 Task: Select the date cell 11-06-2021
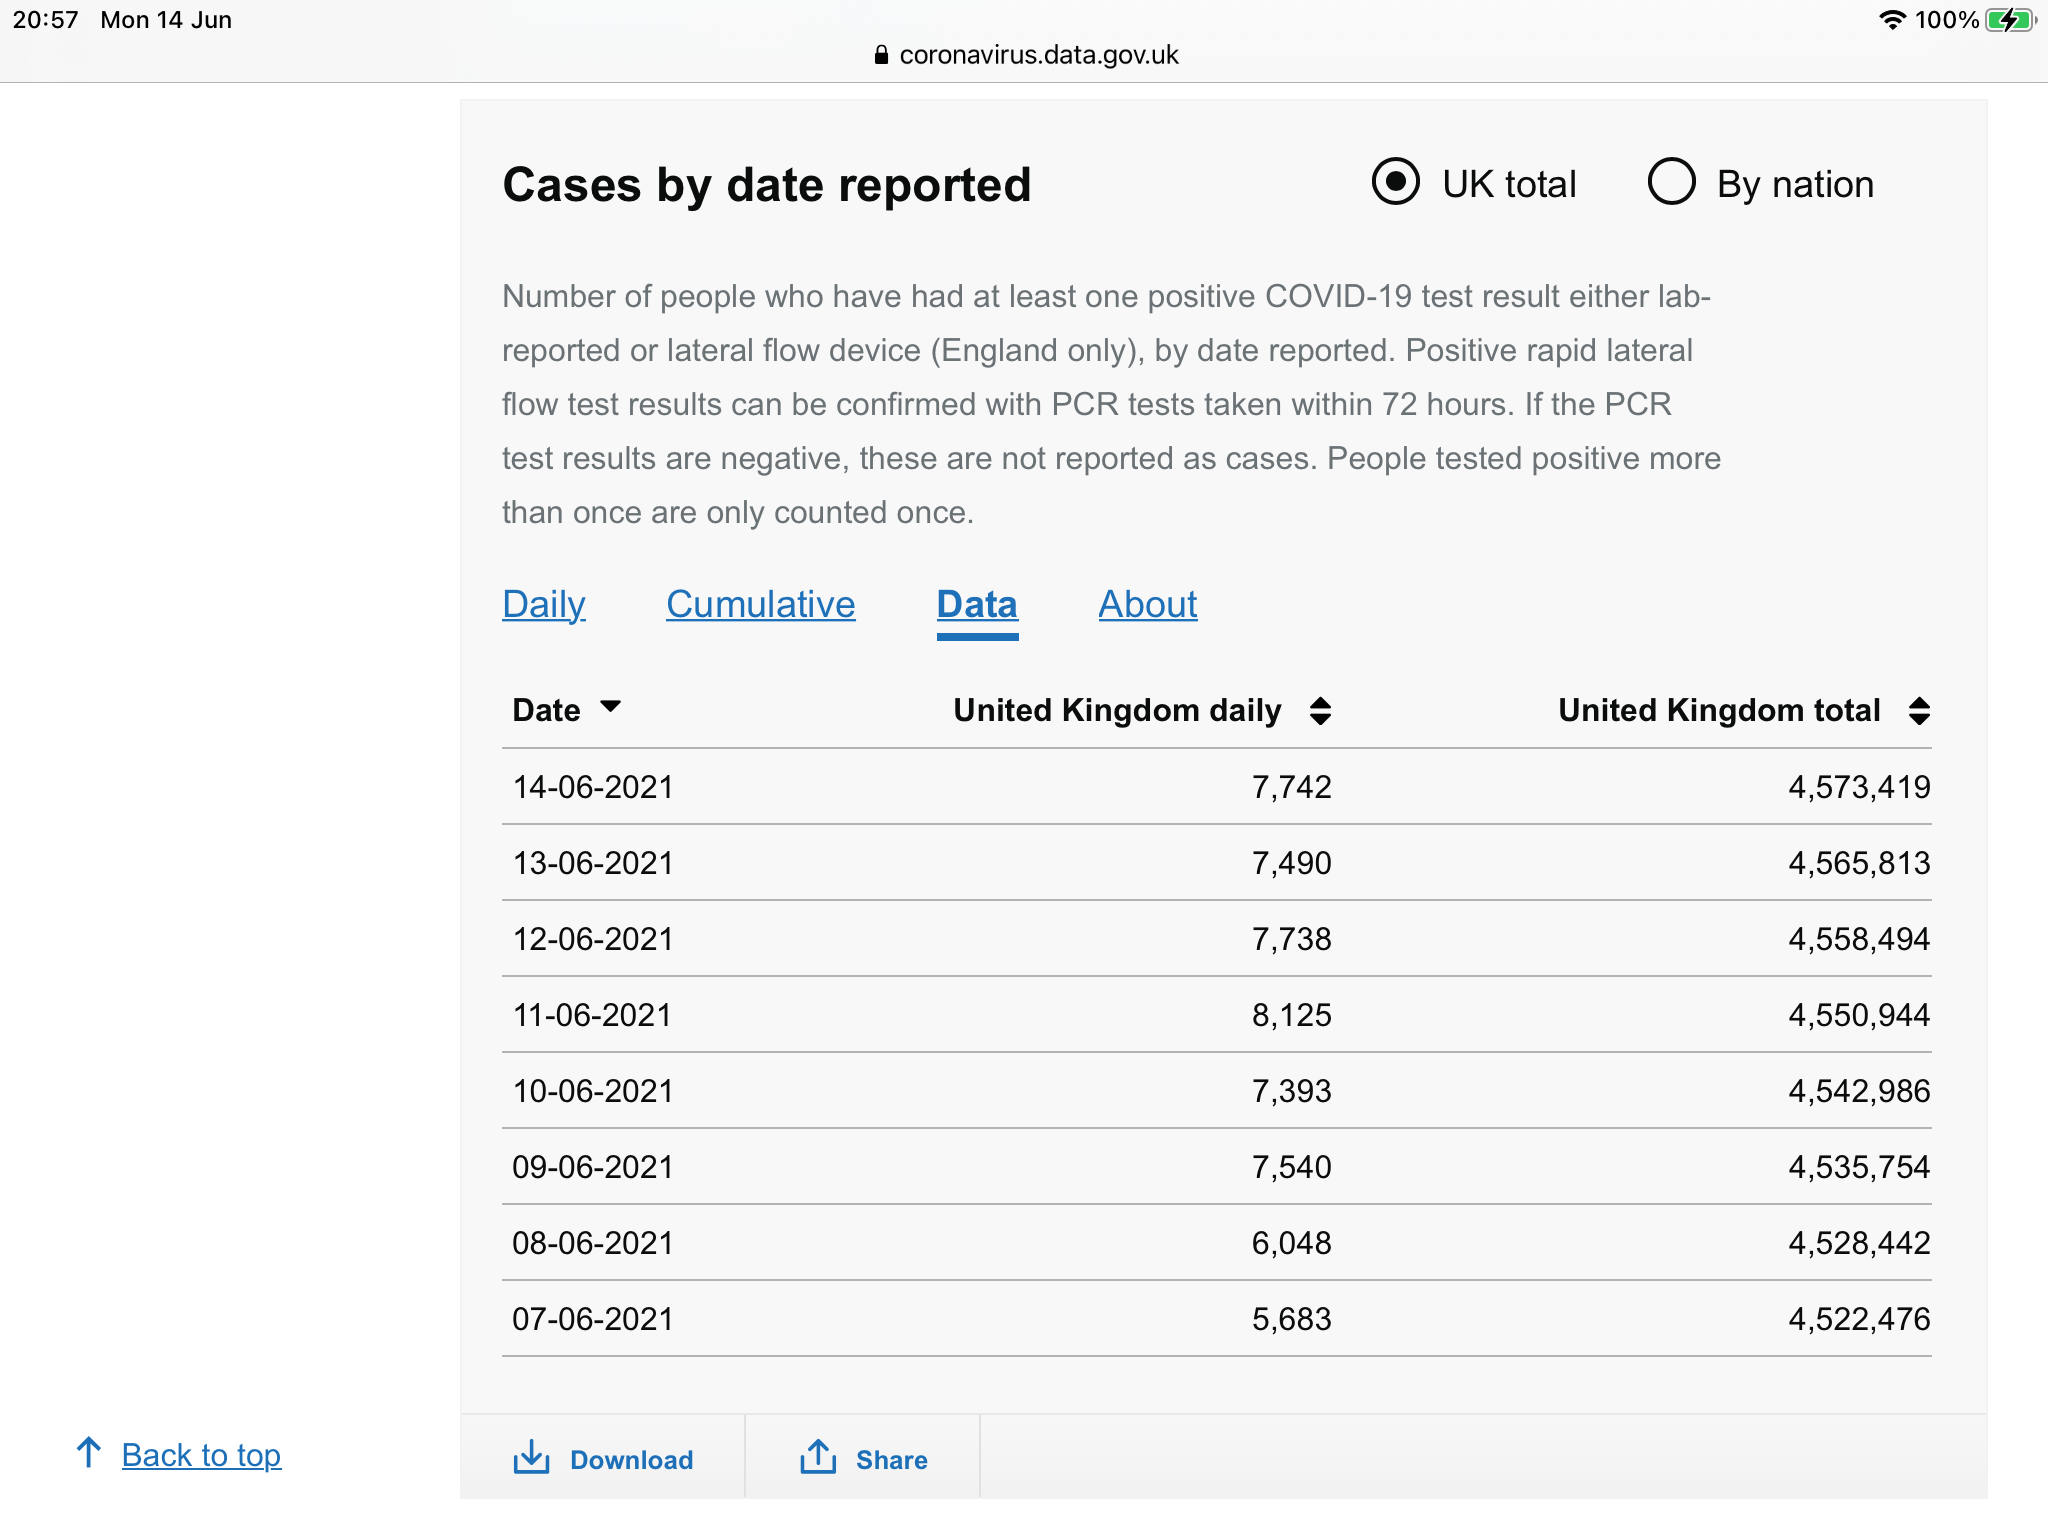pyautogui.click(x=592, y=1015)
